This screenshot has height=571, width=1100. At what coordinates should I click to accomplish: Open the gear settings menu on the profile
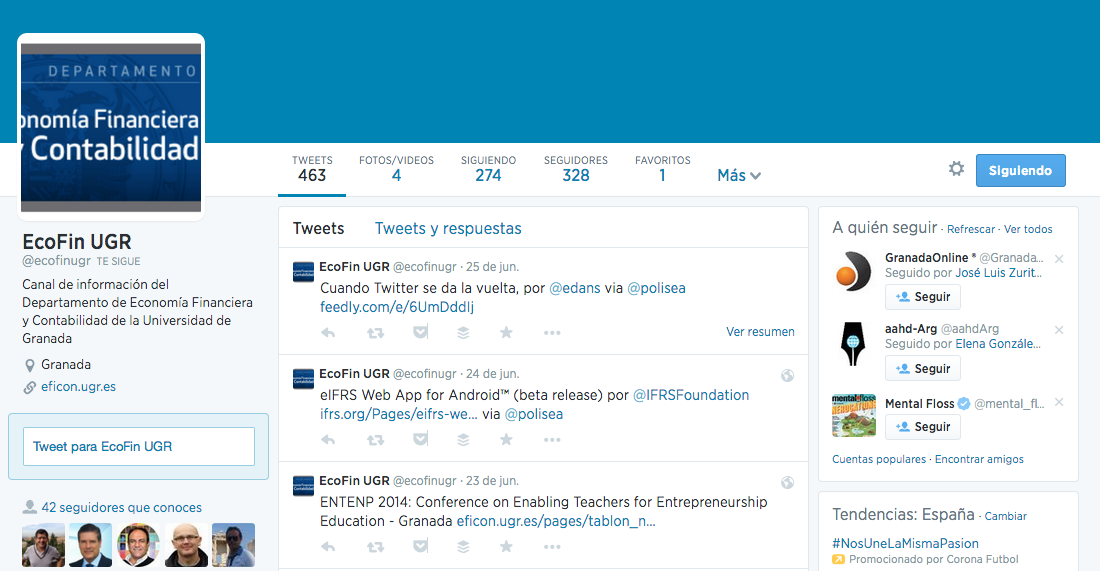pyautogui.click(x=956, y=169)
